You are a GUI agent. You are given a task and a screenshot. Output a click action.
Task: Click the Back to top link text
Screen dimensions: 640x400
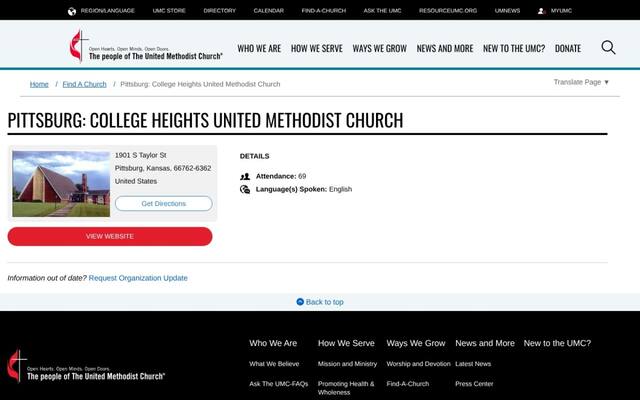[324, 302]
